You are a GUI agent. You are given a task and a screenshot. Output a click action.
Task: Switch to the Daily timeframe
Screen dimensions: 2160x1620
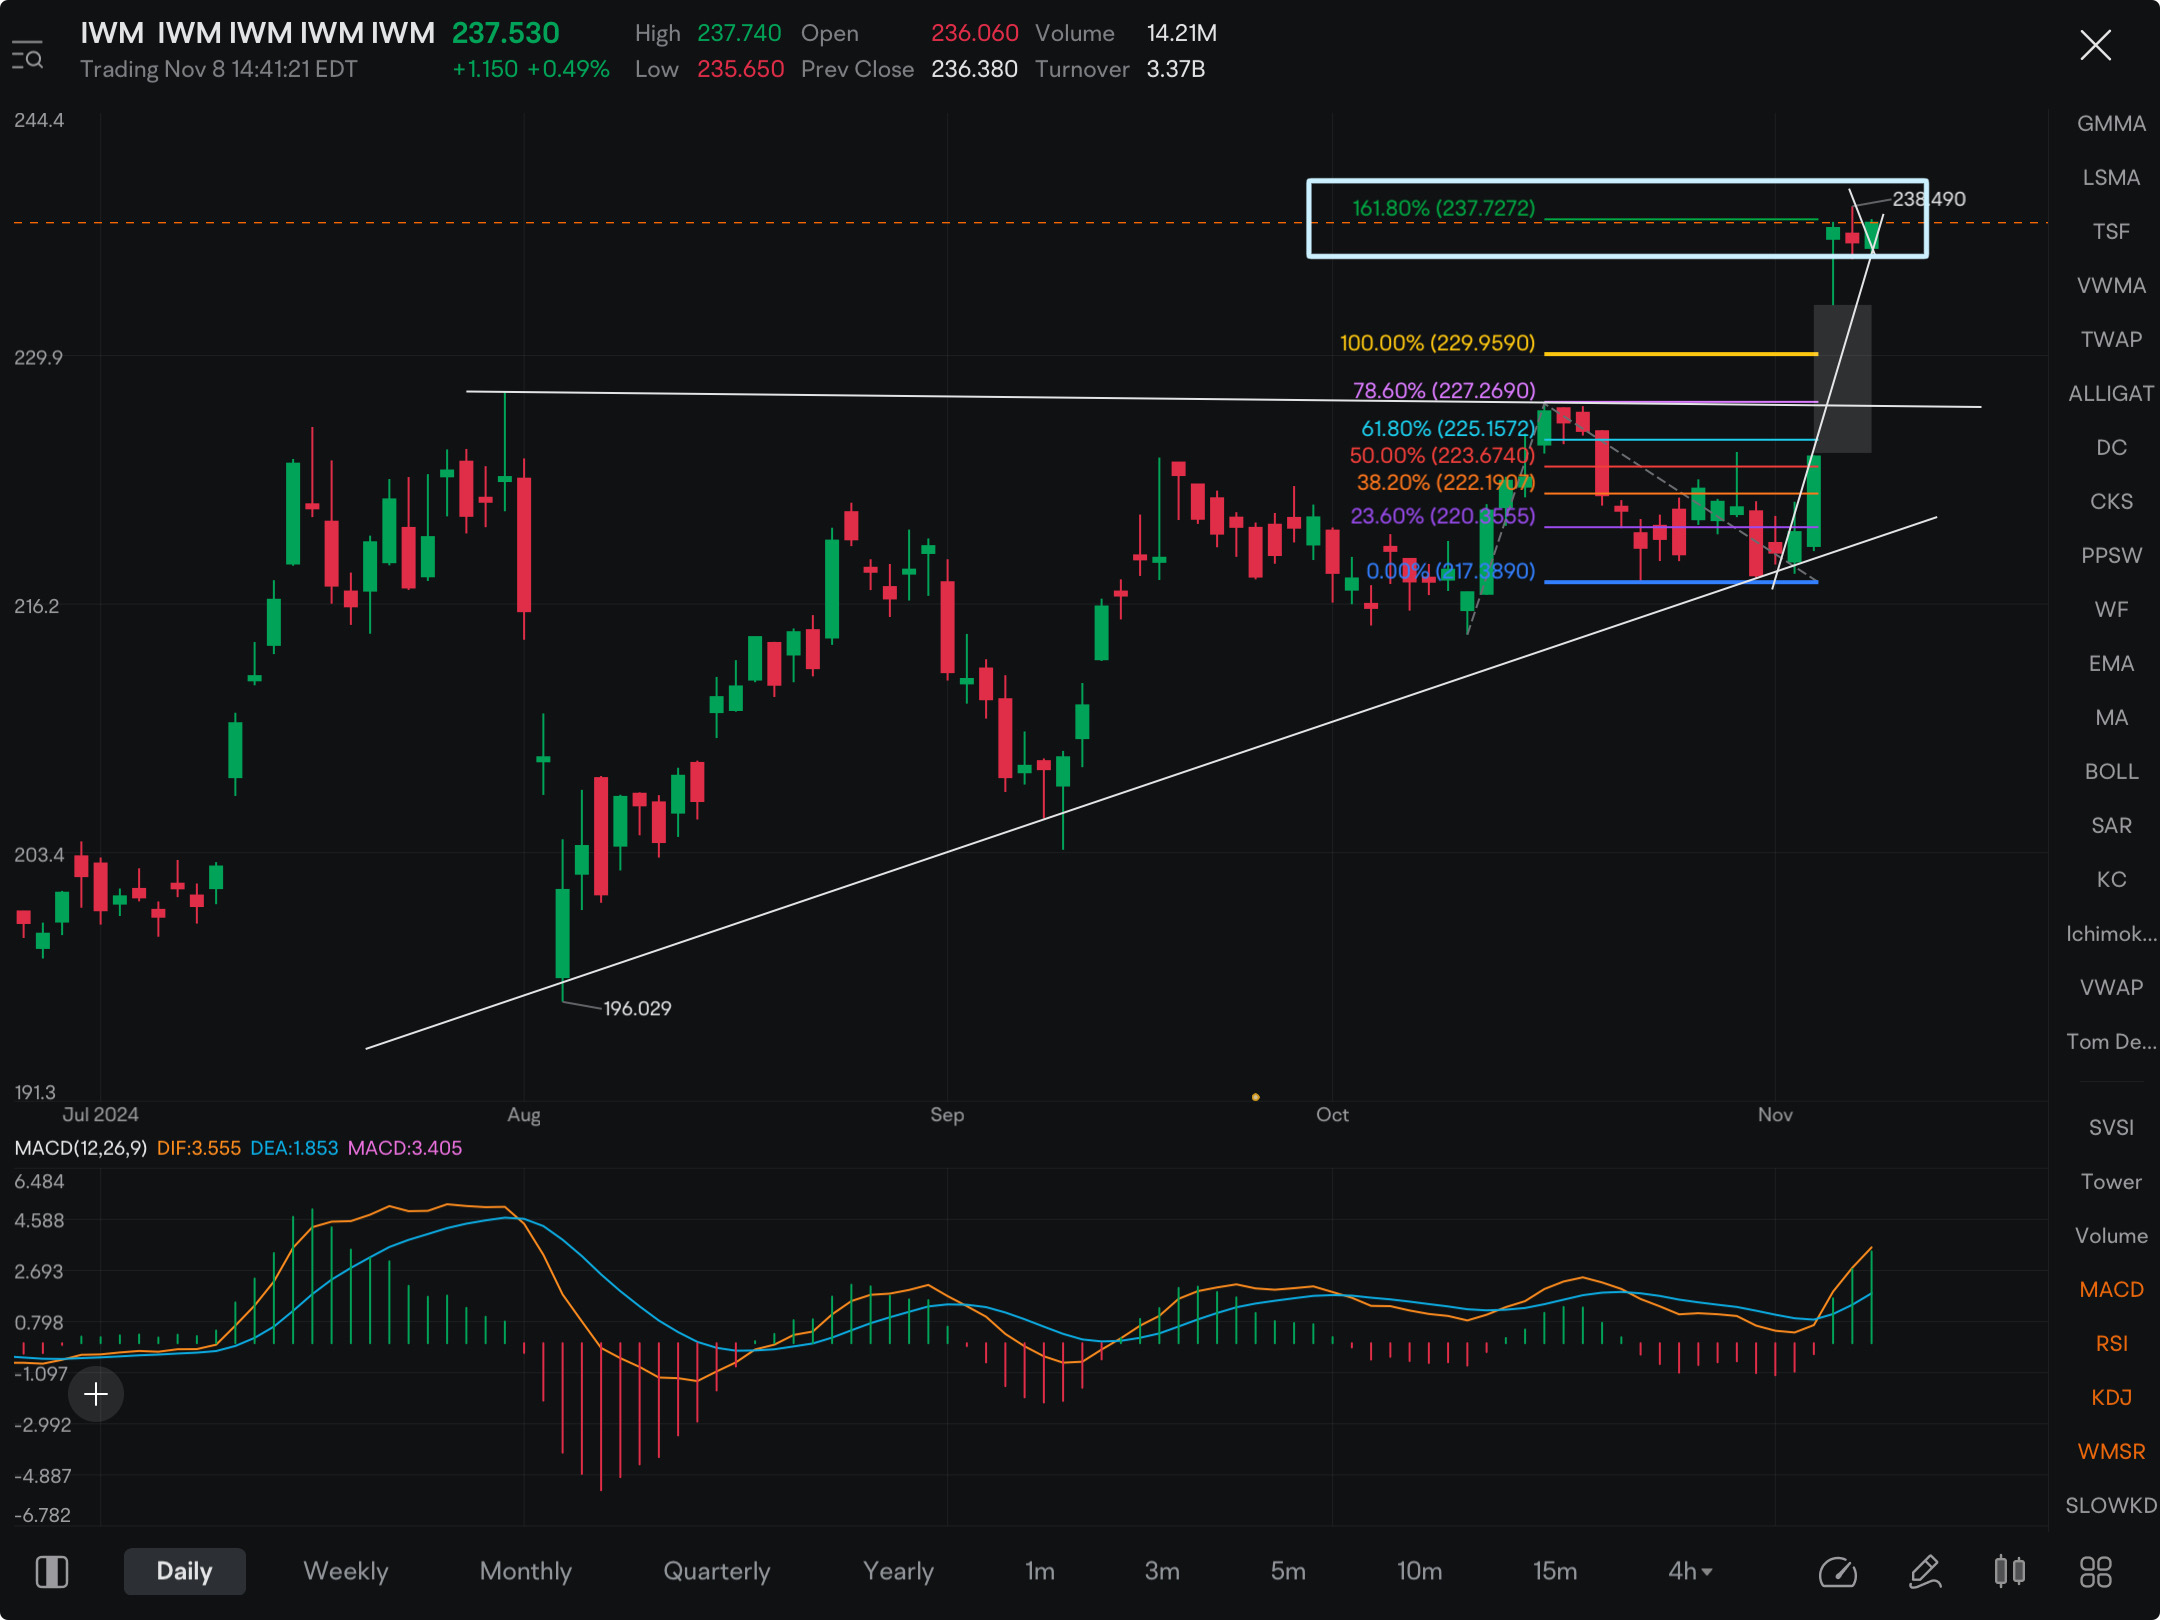tap(185, 1572)
